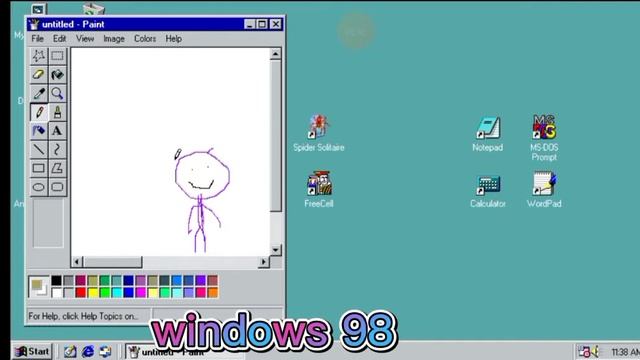Click the clock in system tray
The width and height of the screenshot is (640, 360).
coord(624,352)
